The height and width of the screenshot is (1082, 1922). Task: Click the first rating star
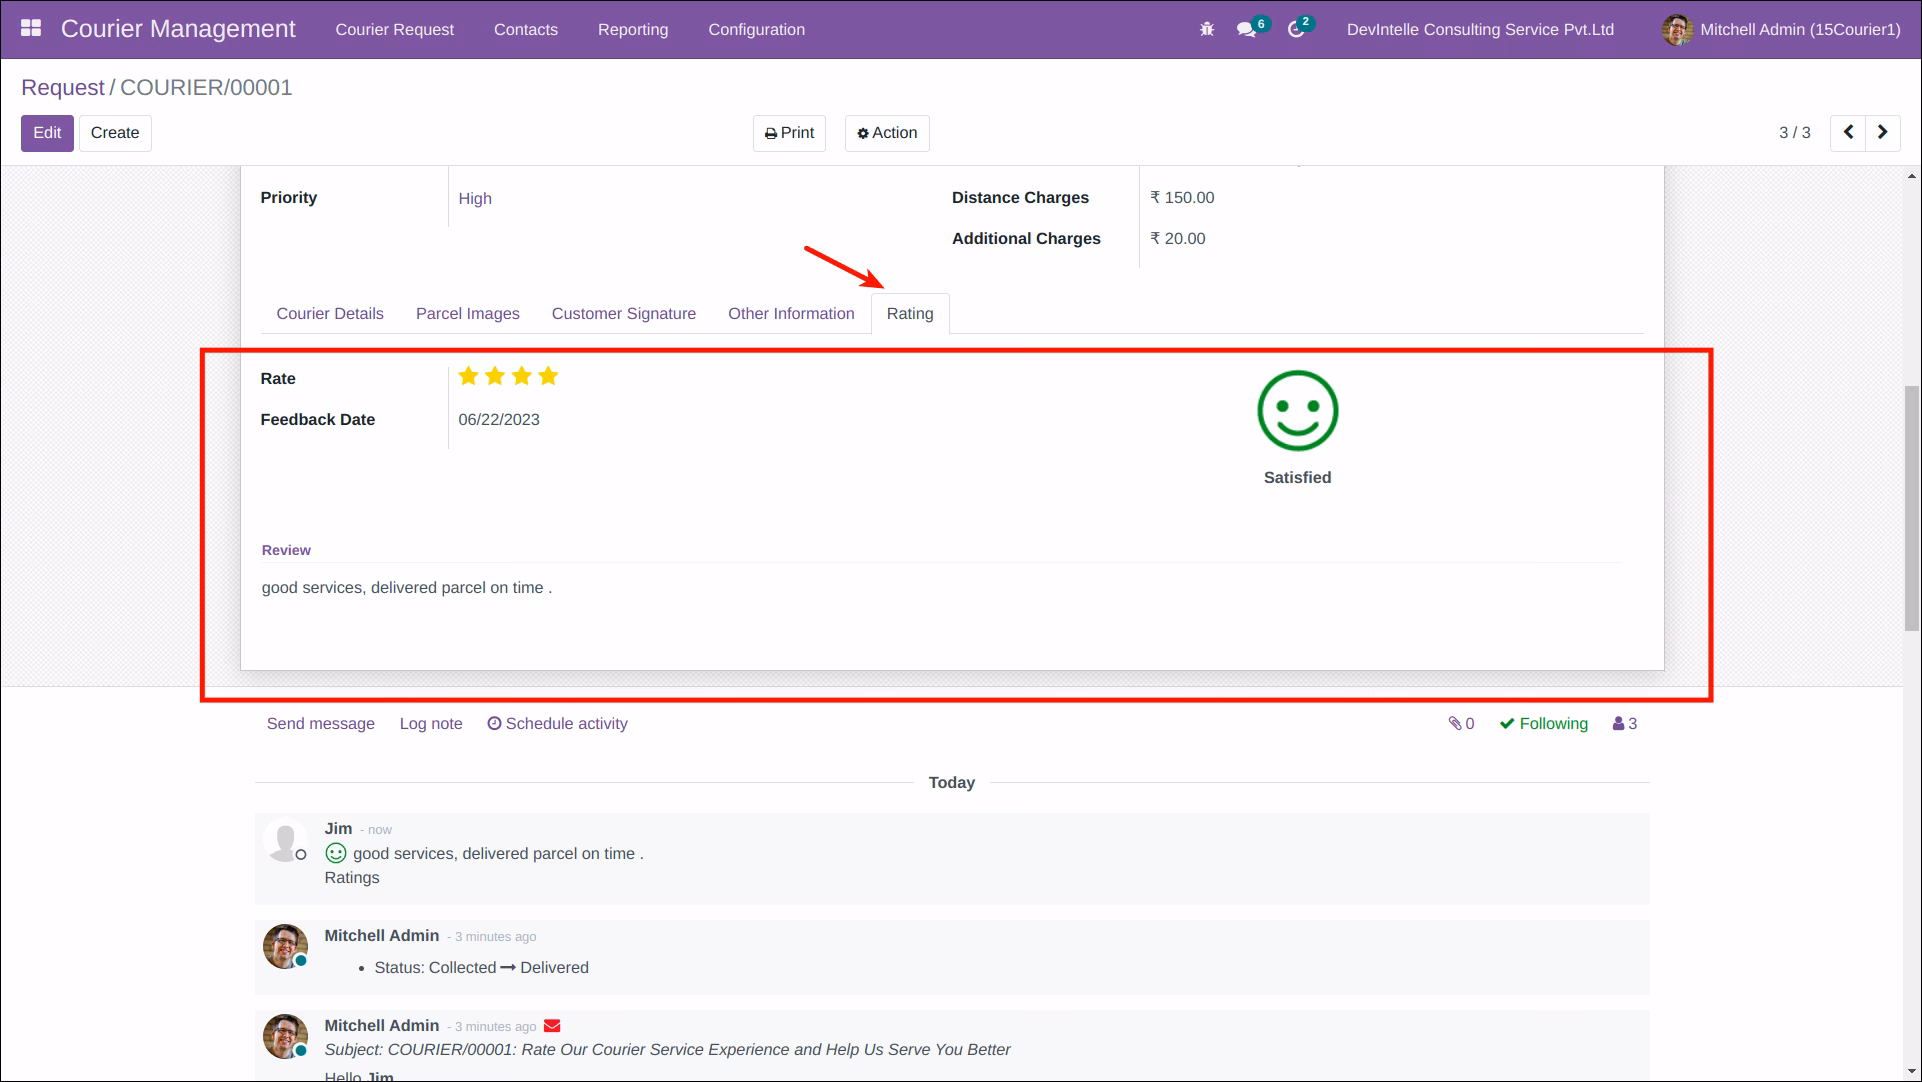click(x=468, y=376)
